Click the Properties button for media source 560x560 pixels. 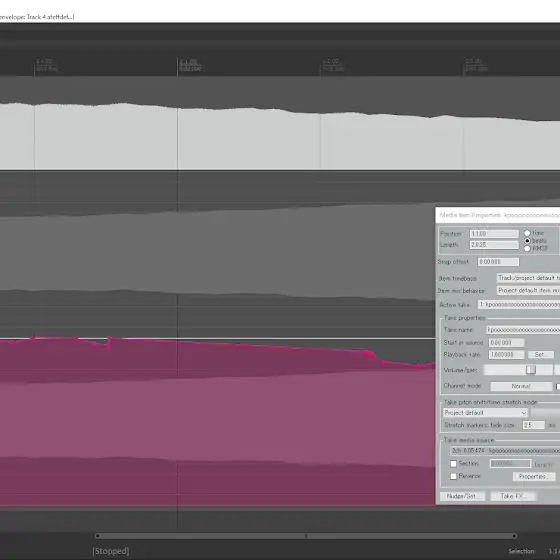pyautogui.click(x=534, y=476)
